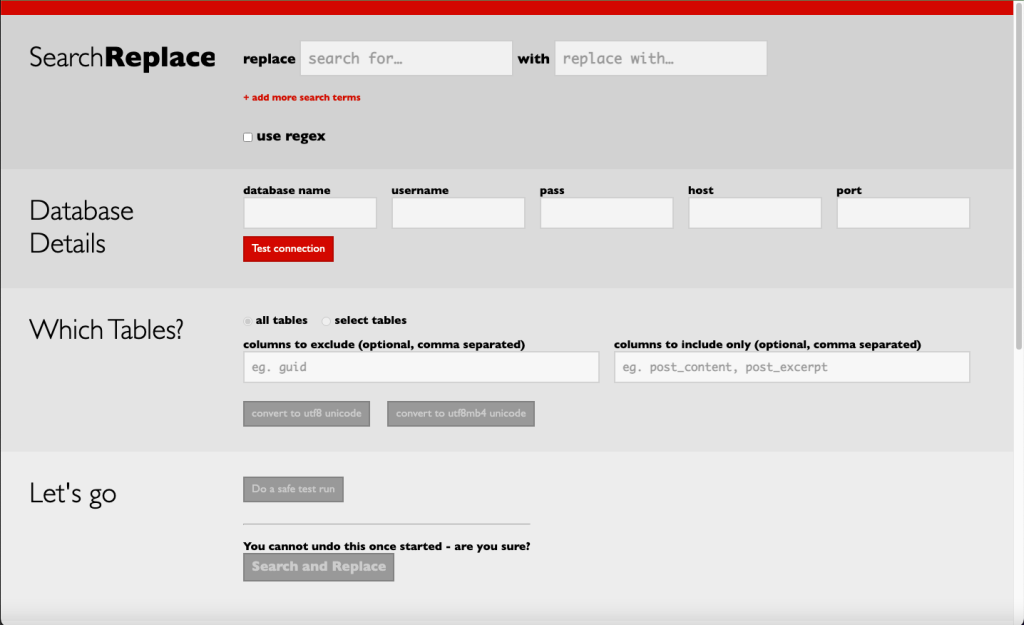Click 'convert to utf8mb4 unicode' button
This screenshot has height=625, width=1024.
click(x=460, y=413)
